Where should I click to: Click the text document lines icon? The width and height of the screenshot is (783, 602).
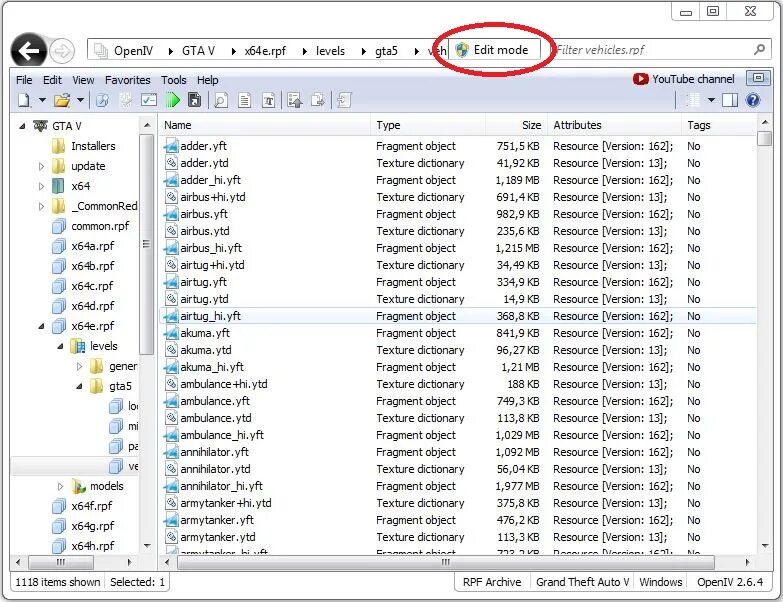coord(245,100)
